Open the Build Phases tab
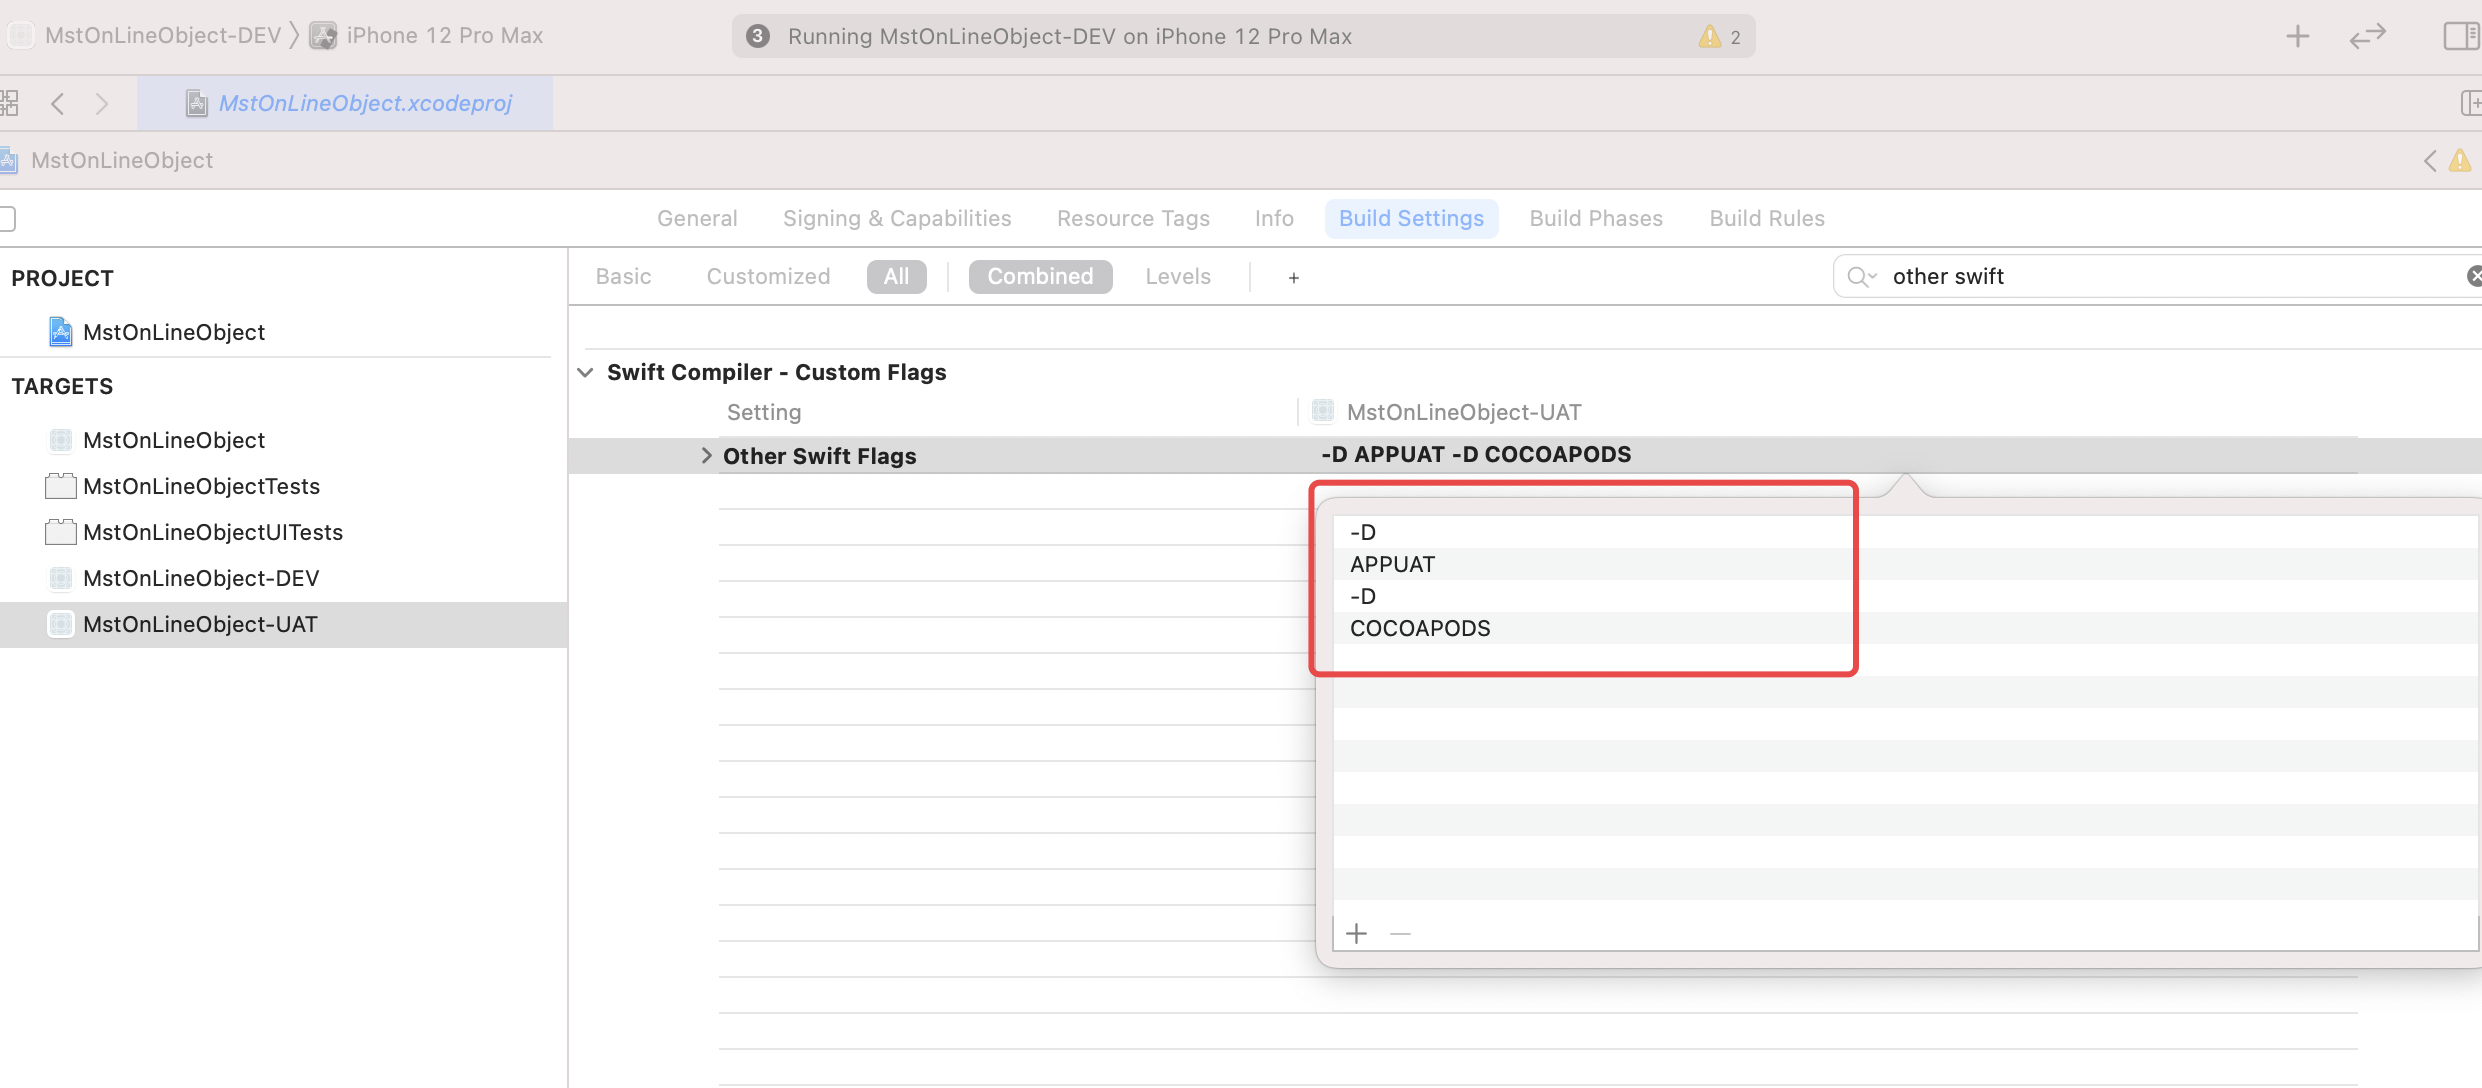 pos(1596,218)
